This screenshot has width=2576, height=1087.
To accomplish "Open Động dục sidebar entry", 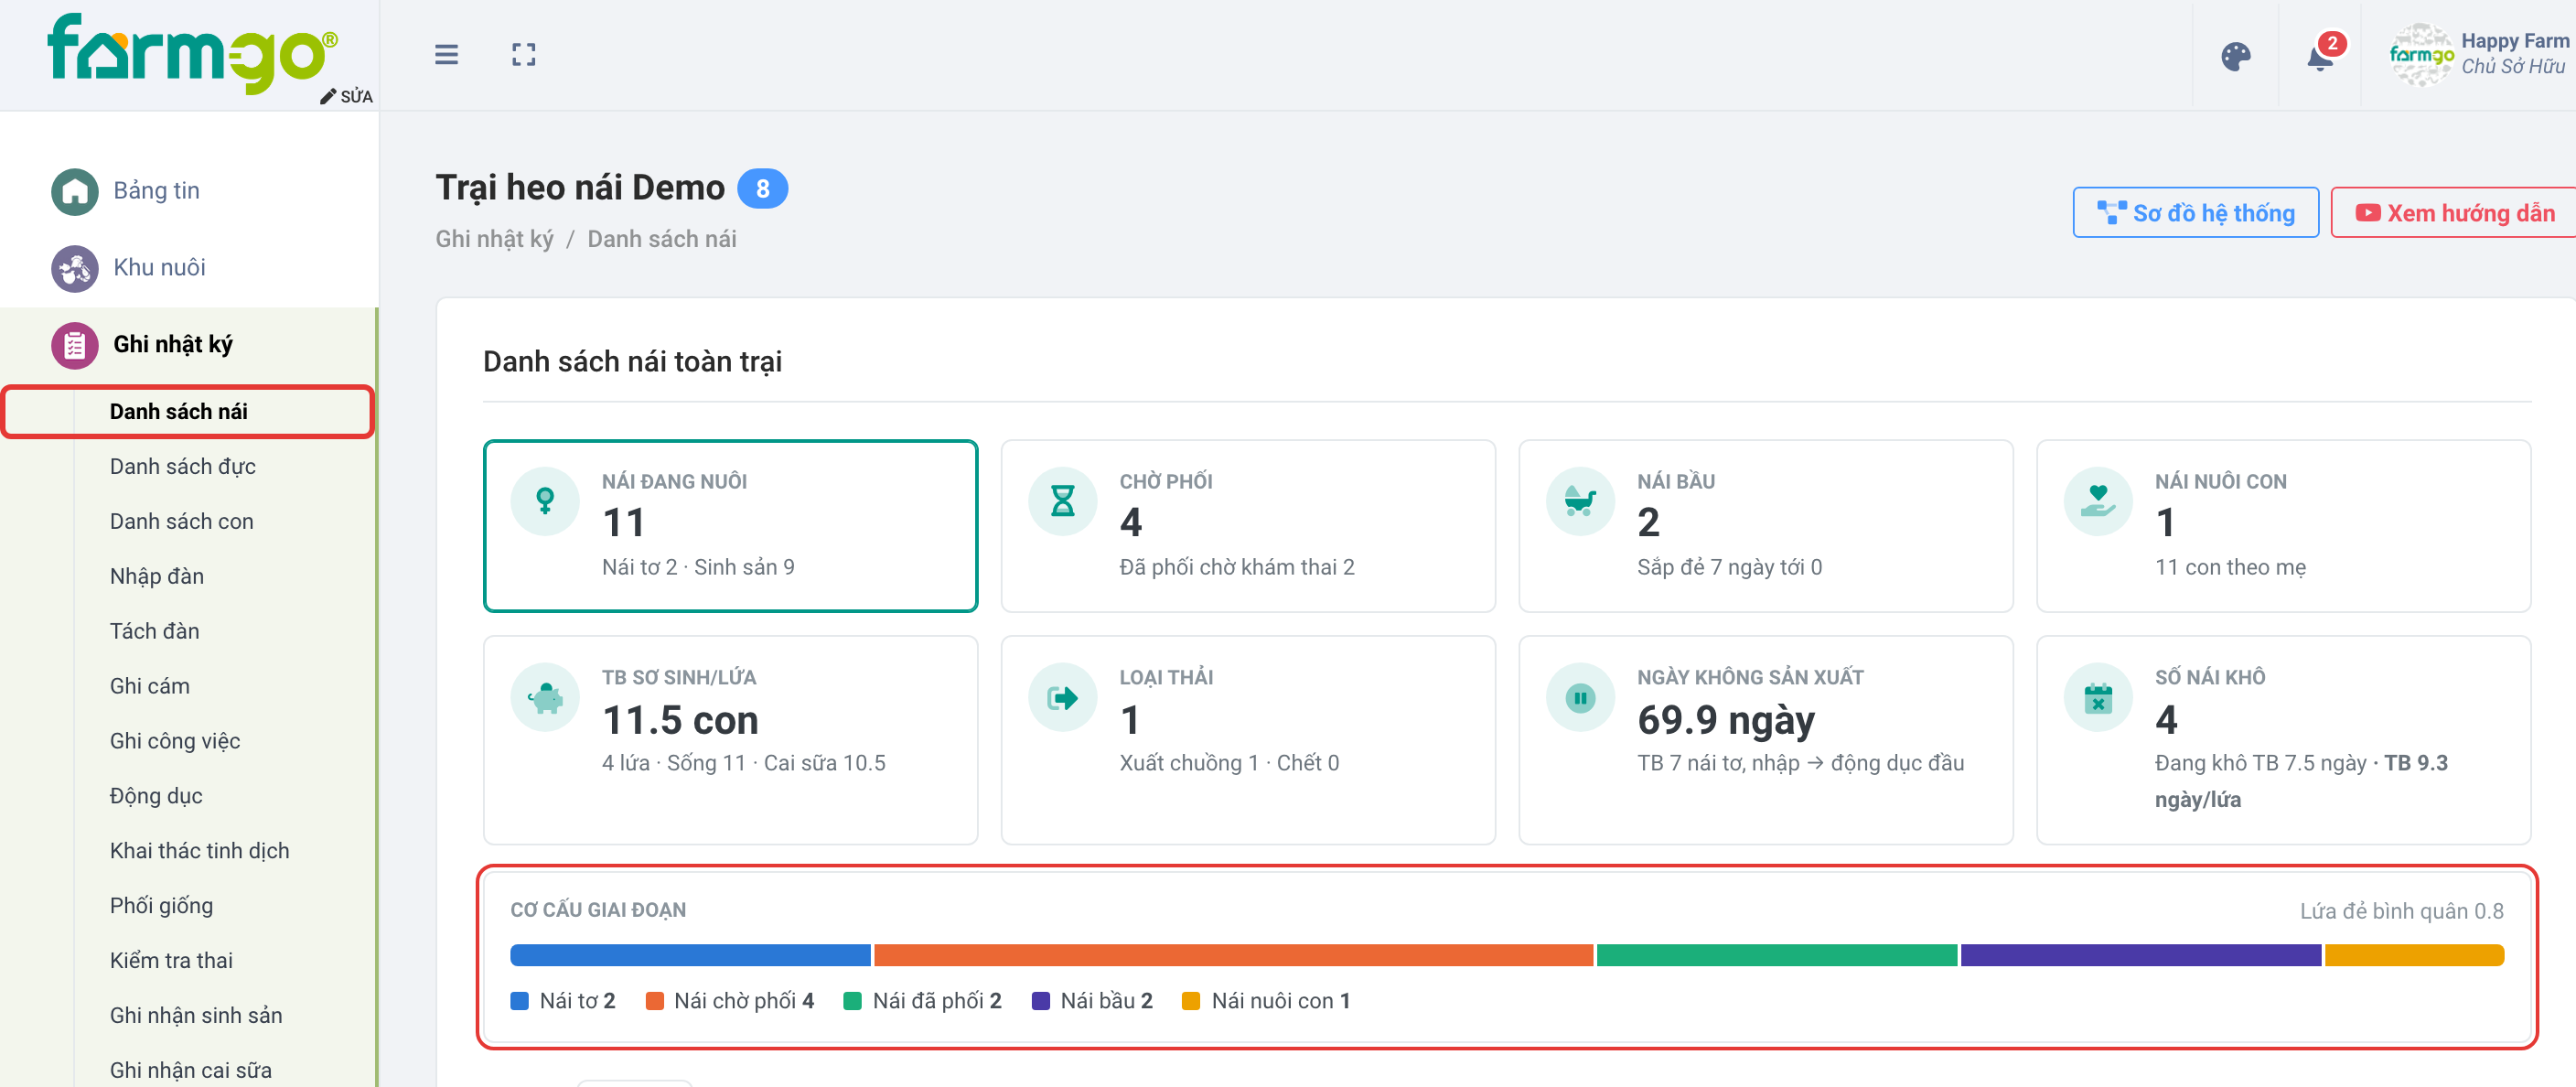I will pyautogui.click(x=156, y=796).
